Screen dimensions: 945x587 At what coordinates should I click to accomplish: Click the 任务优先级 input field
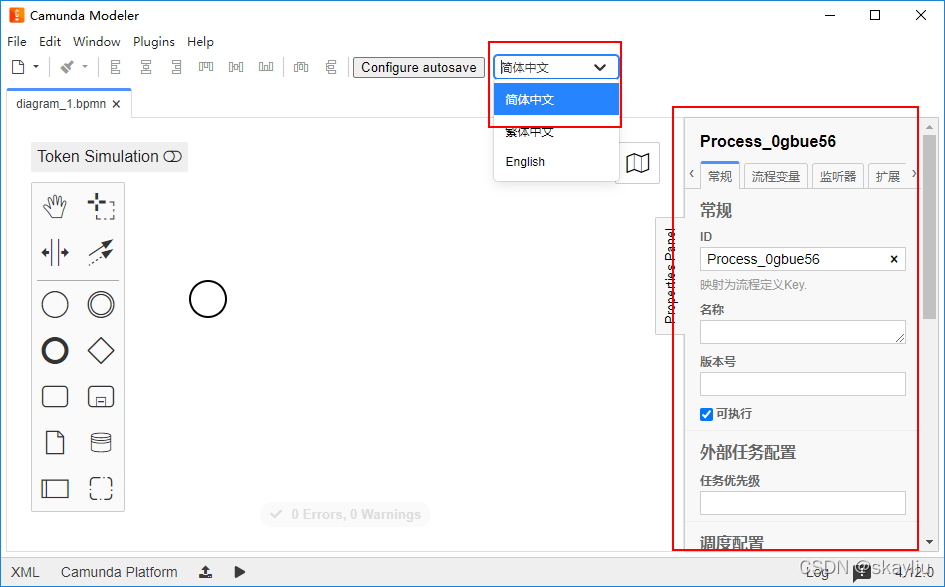(x=803, y=503)
